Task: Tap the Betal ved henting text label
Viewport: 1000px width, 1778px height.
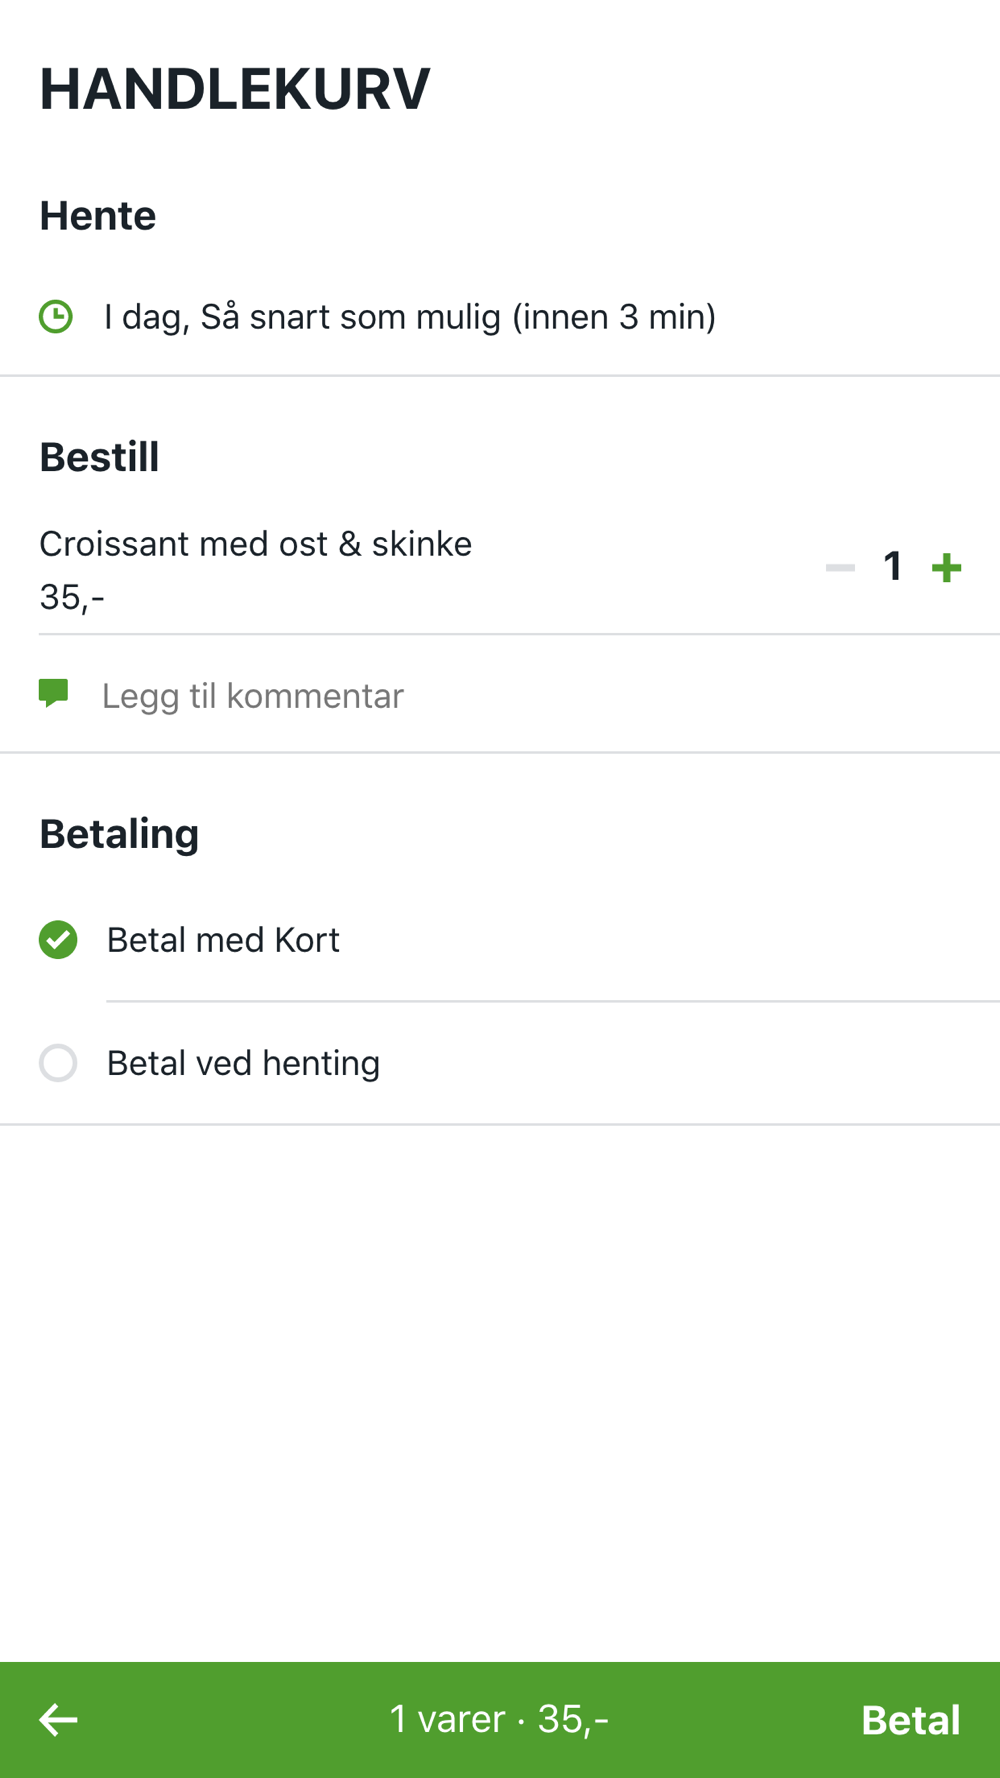Action: point(243,1063)
